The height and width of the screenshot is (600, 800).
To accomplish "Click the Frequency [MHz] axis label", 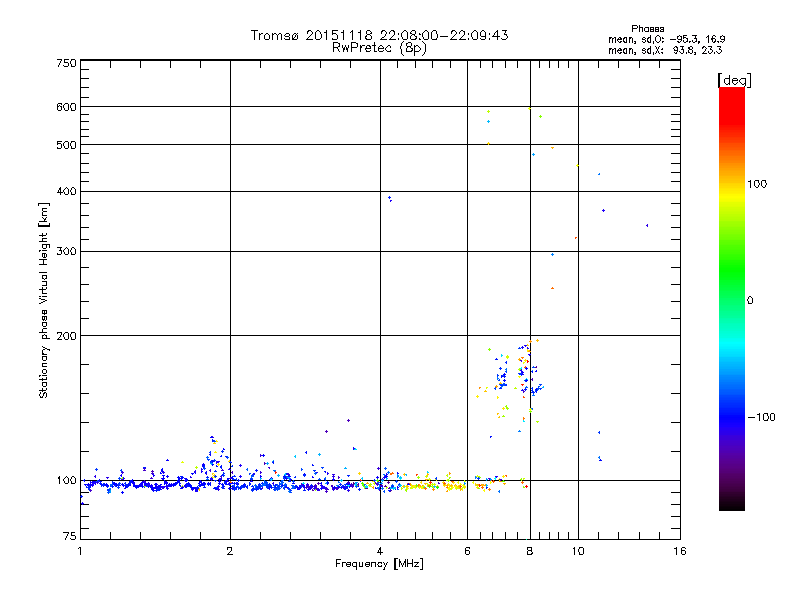I will coord(379,565).
